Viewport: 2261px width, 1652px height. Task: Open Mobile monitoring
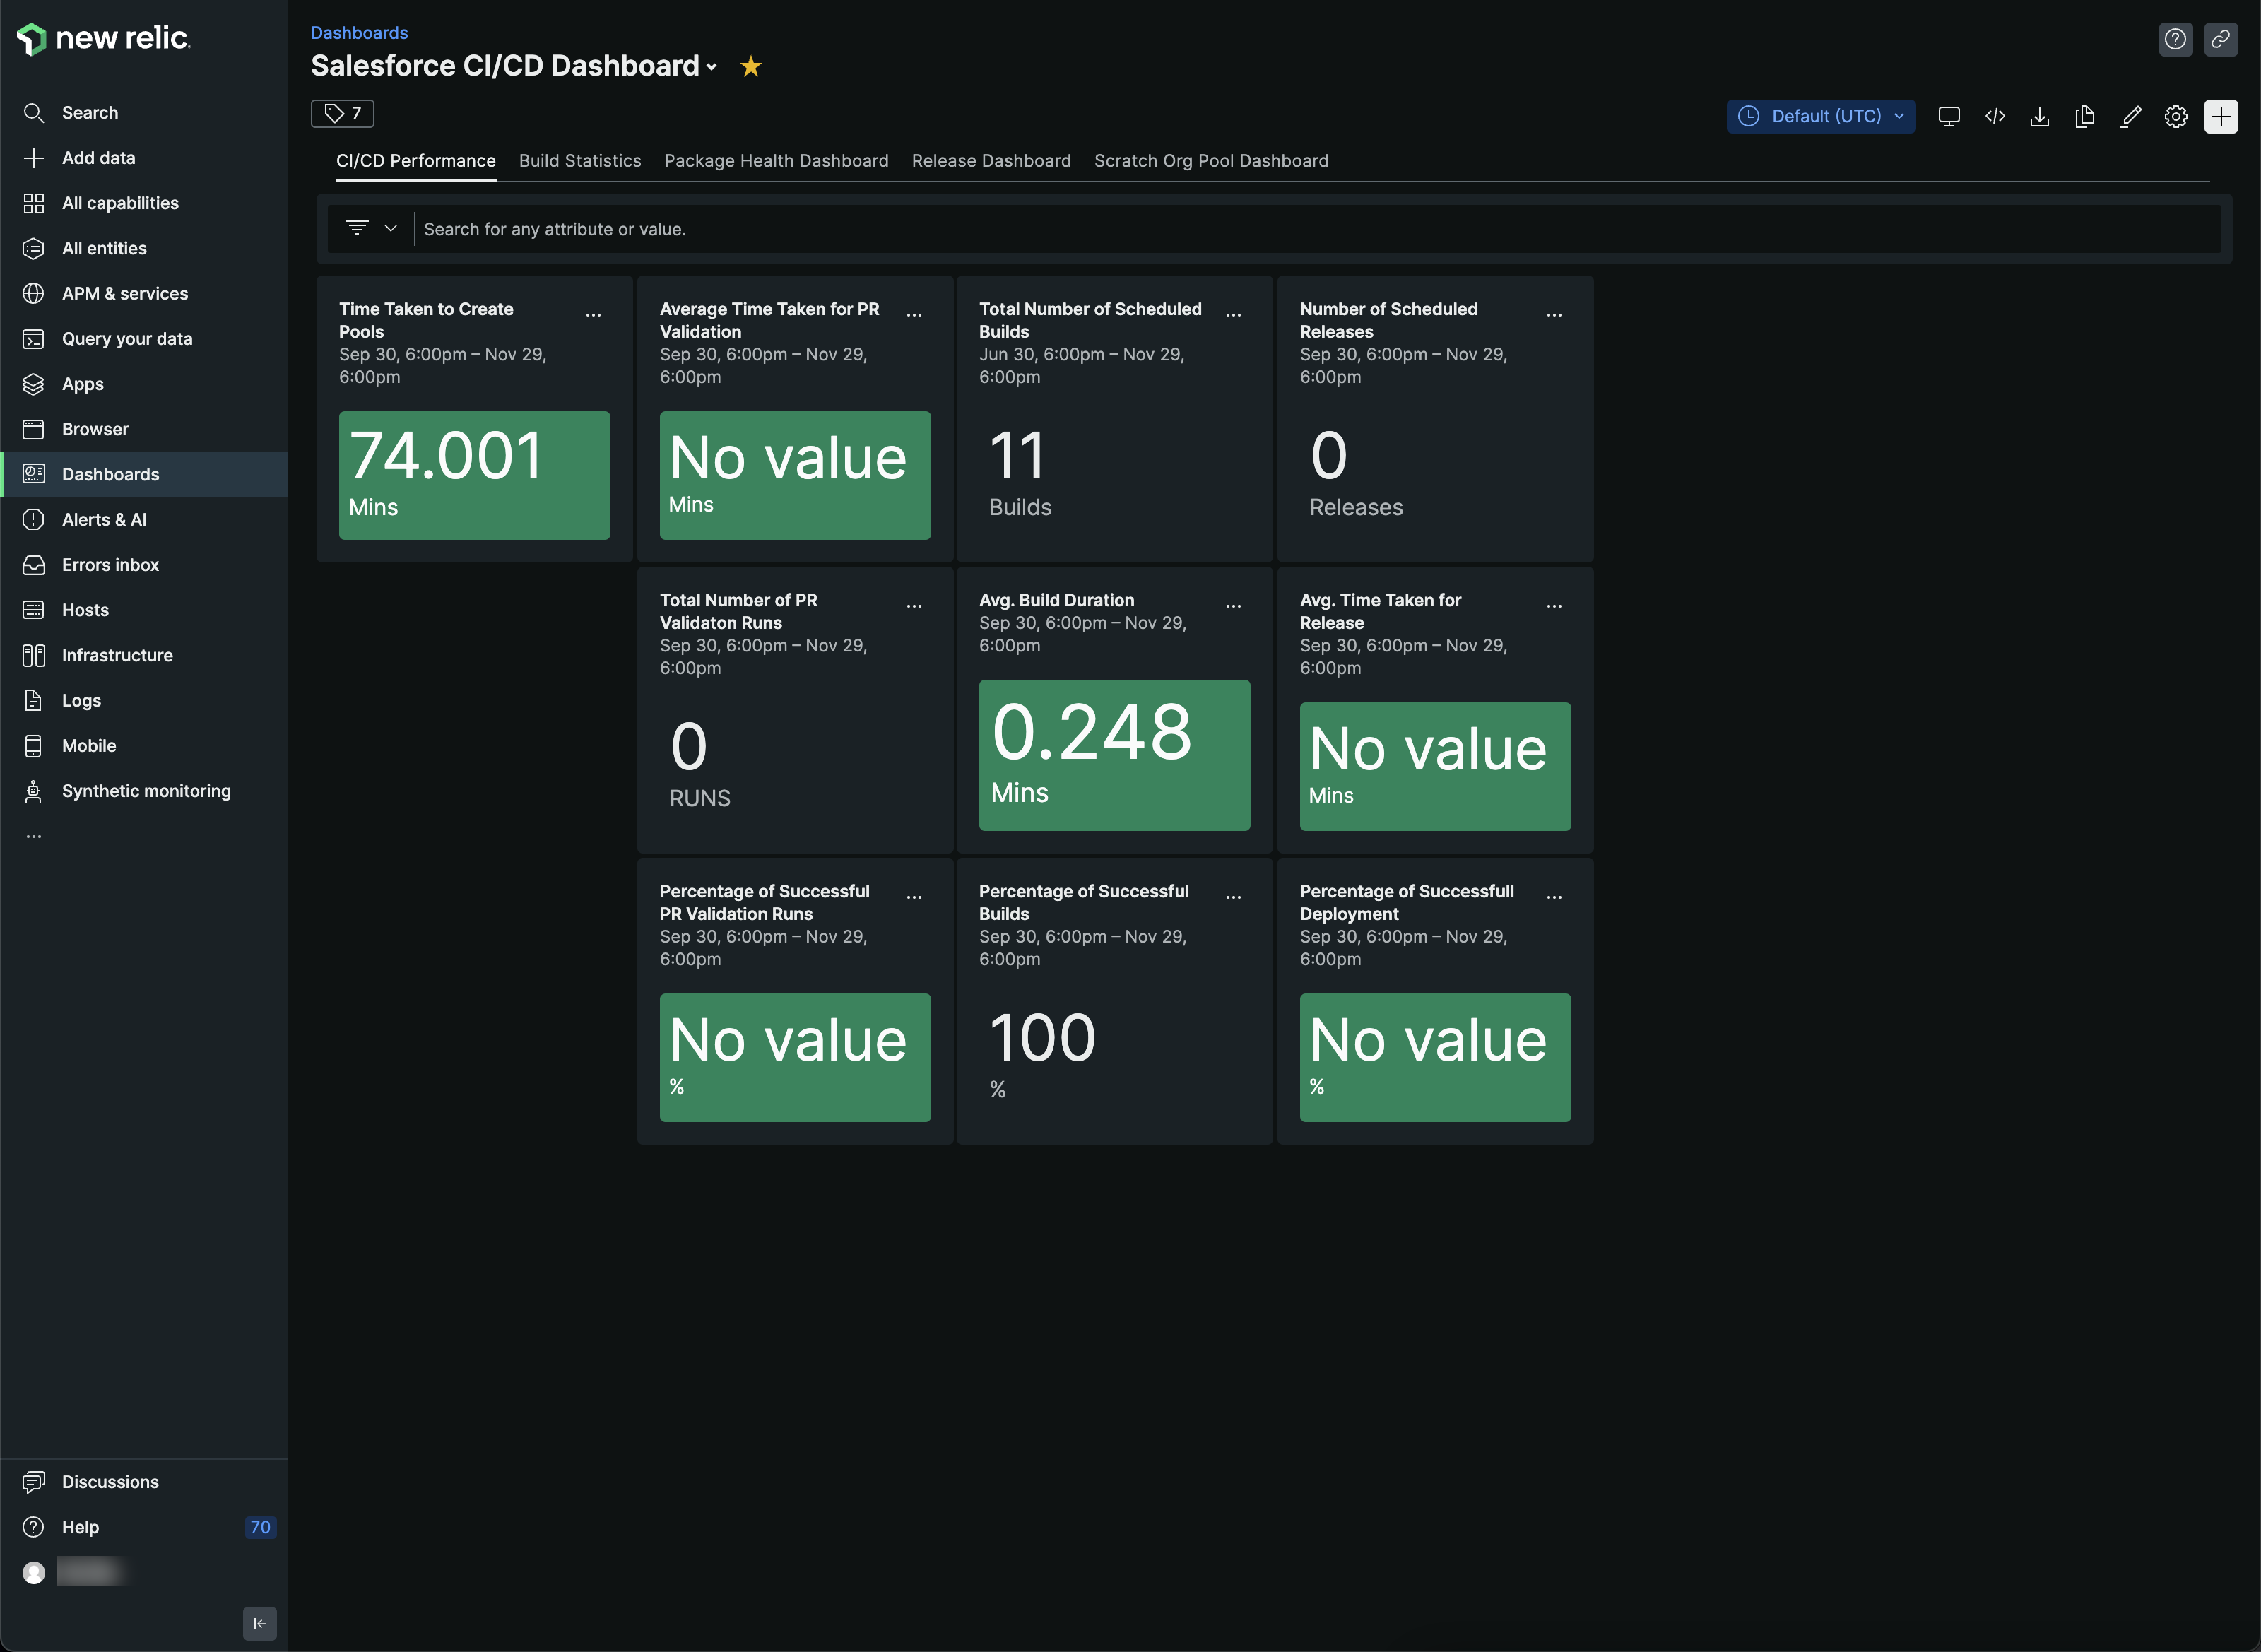tap(144, 746)
